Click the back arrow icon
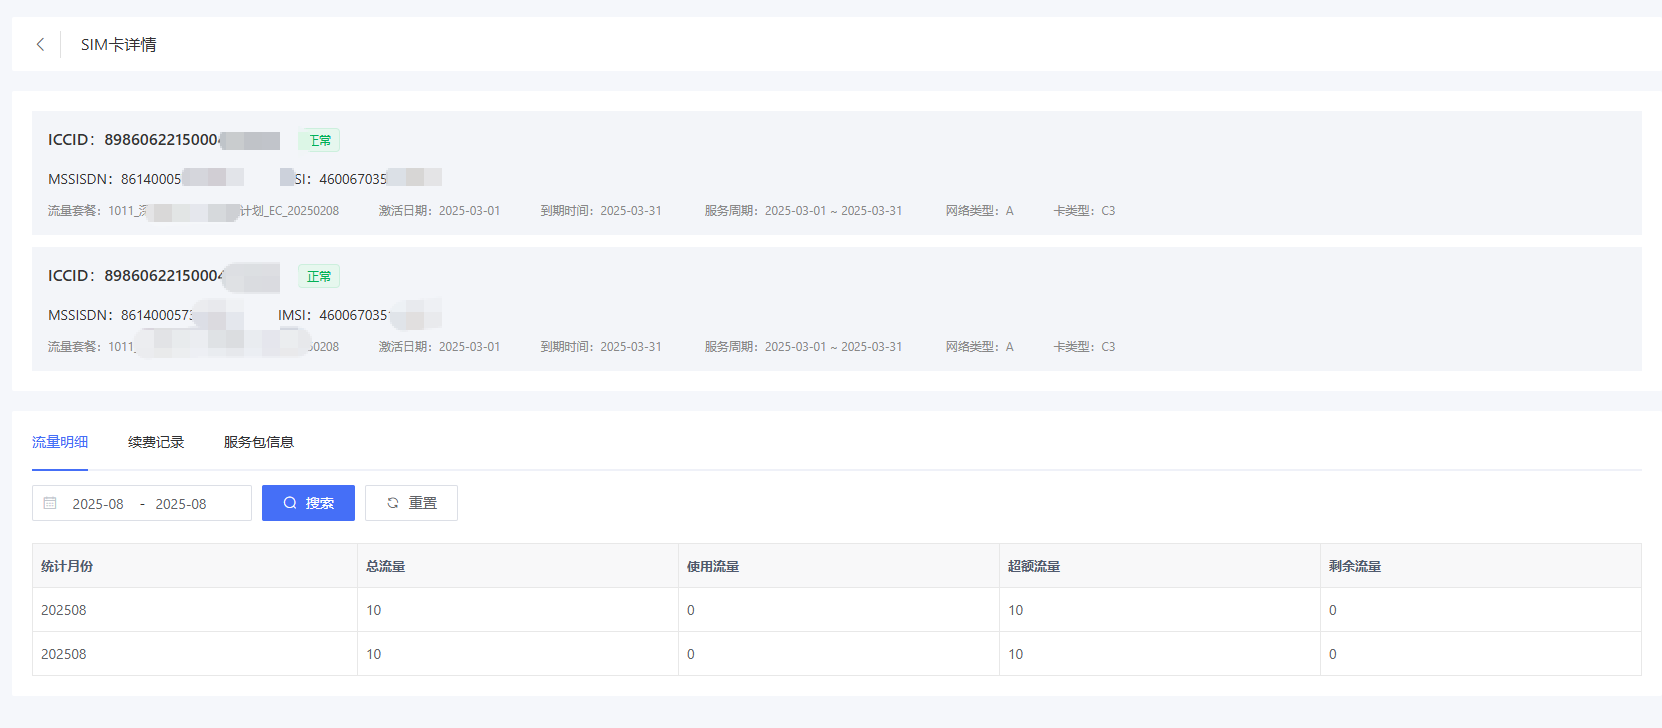Viewport: 1662px width, 728px height. point(40,44)
